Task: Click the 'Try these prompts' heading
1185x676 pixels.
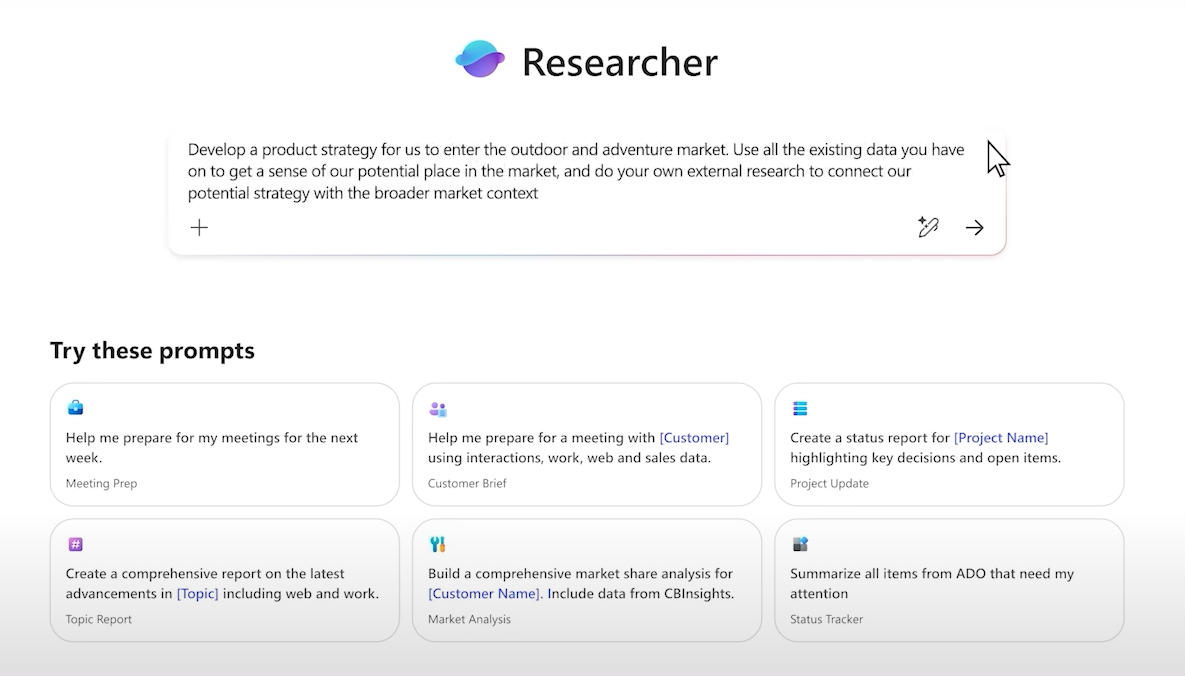Action: tap(153, 351)
